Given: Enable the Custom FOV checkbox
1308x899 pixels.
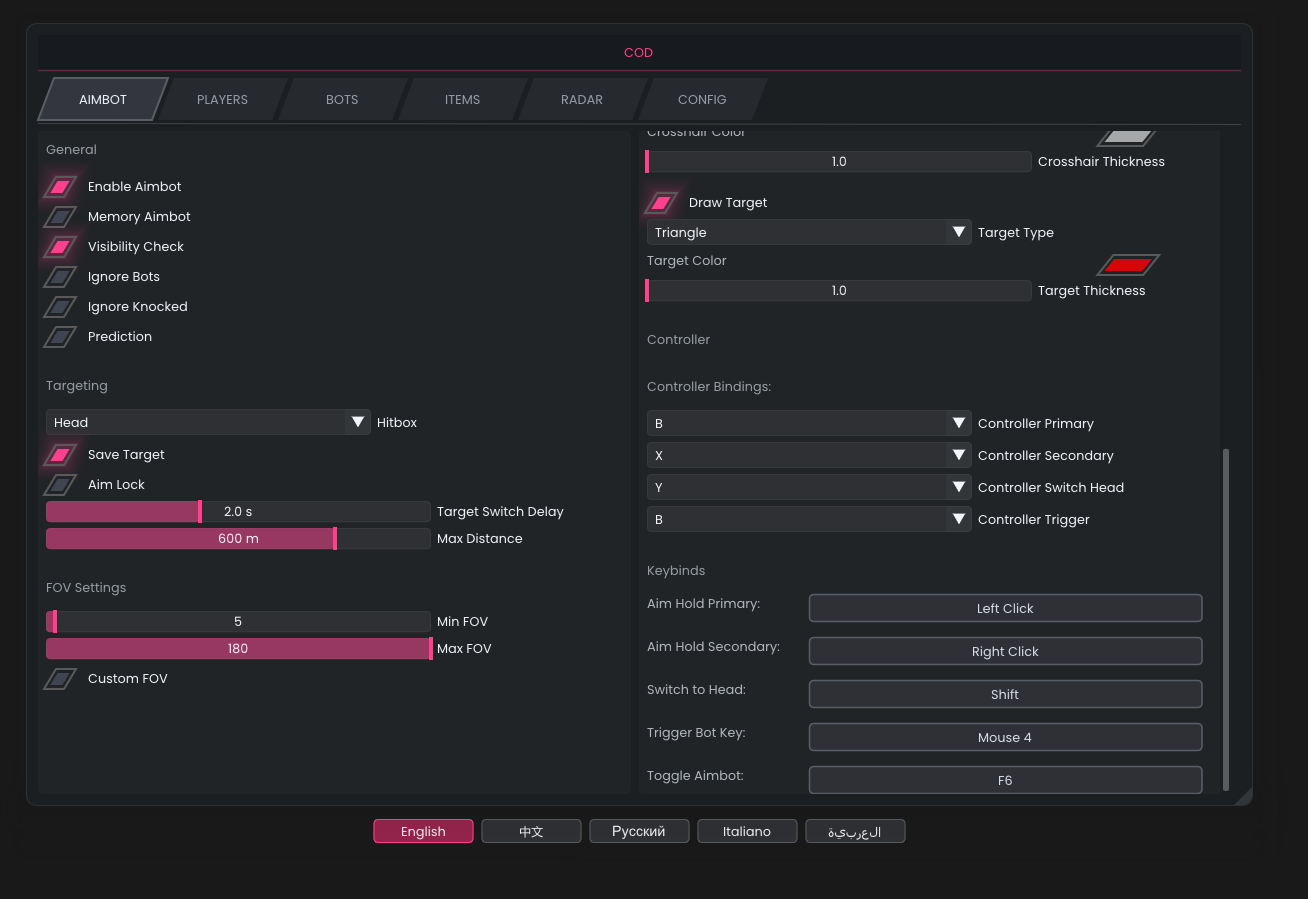Looking at the screenshot, I should (60, 679).
